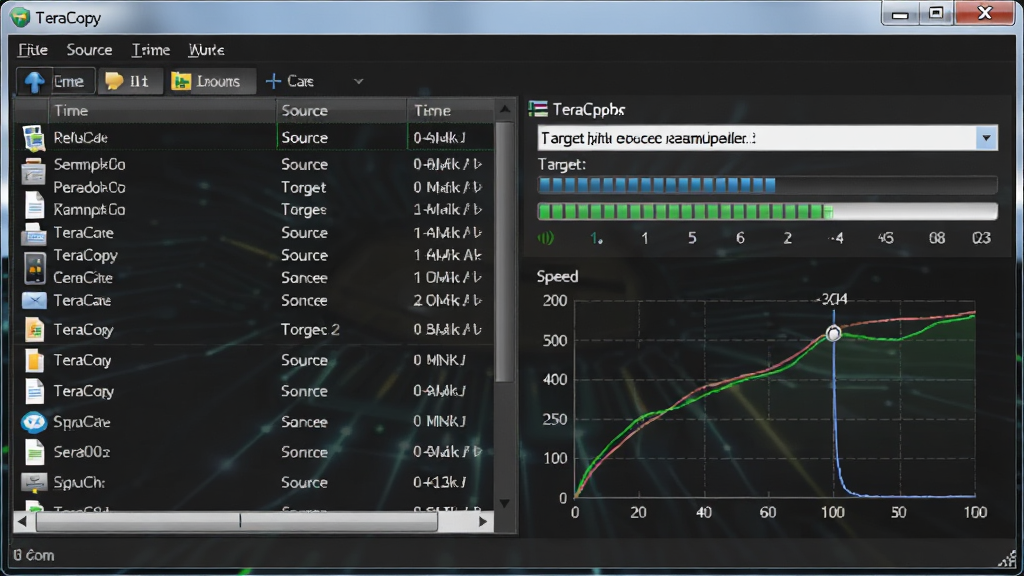The image size is (1024, 576).
Task: Click the vertical scrollbar thumb of the file list
Action: point(505,251)
